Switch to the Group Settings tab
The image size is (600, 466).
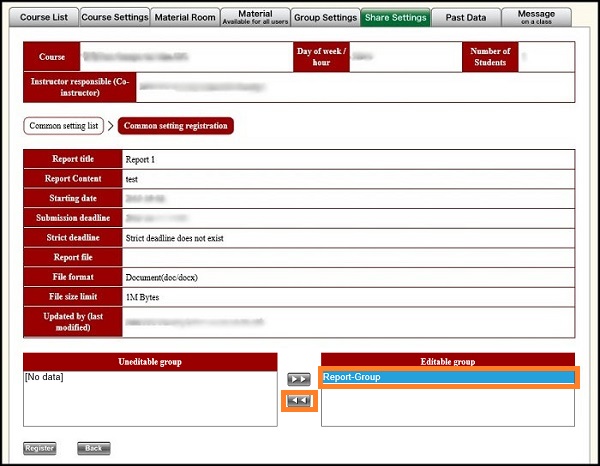tap(326, 17)
